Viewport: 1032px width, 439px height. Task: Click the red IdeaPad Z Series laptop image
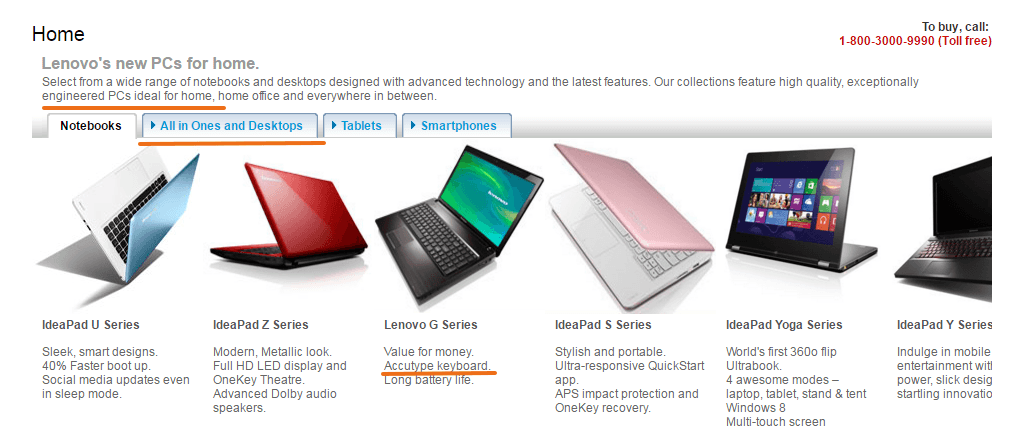click(x=288, y=216)
